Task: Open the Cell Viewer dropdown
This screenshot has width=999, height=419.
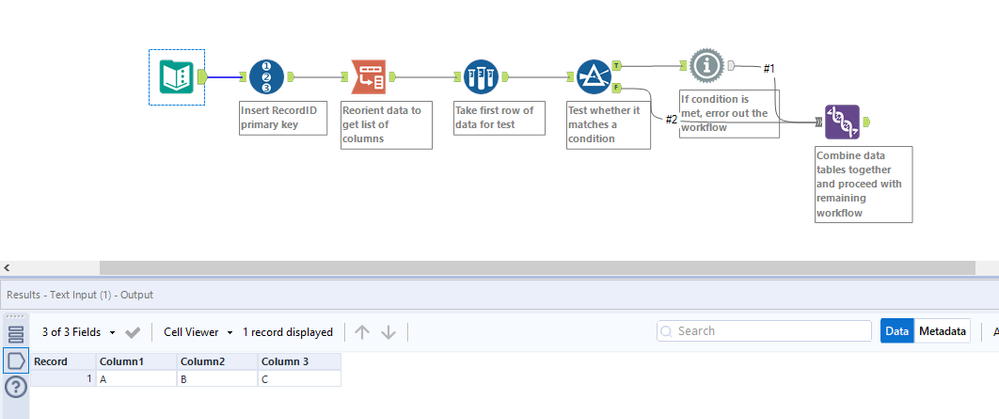Action: [198, 332]
